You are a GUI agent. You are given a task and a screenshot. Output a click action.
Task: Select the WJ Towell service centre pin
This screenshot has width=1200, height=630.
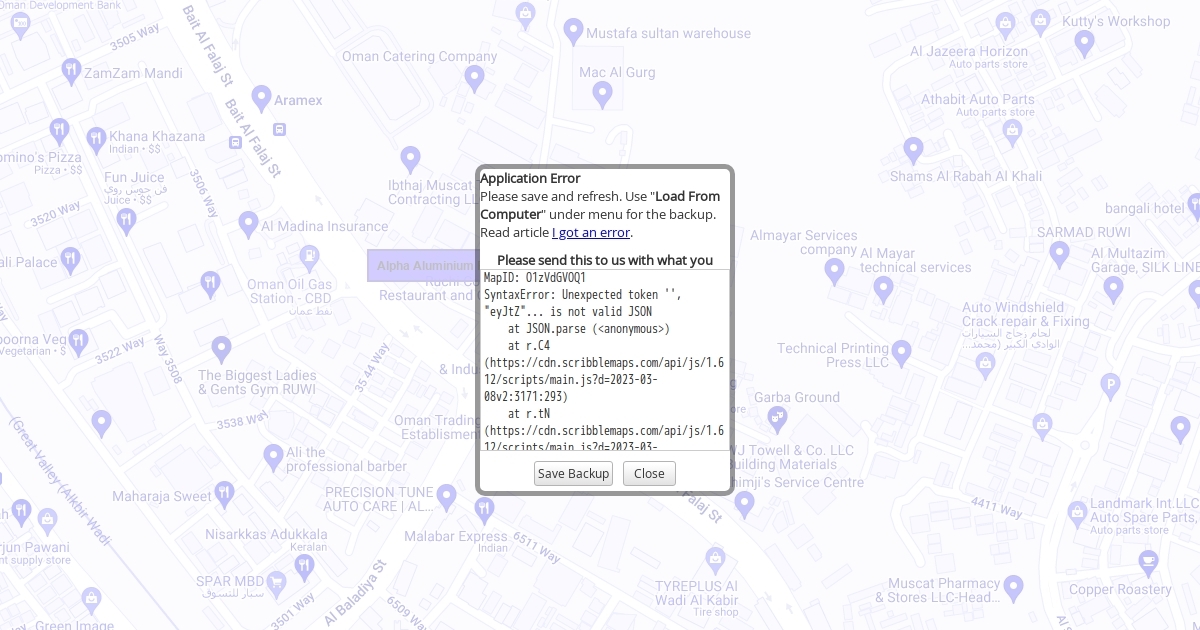pyautogui.click(x=744, y=505)
